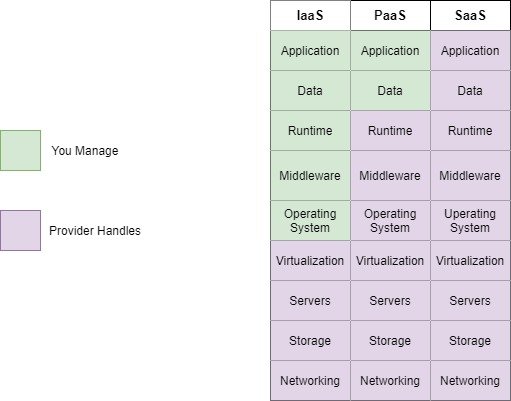Click the Runtime cell in SaaS column

(x=470, y=131)
